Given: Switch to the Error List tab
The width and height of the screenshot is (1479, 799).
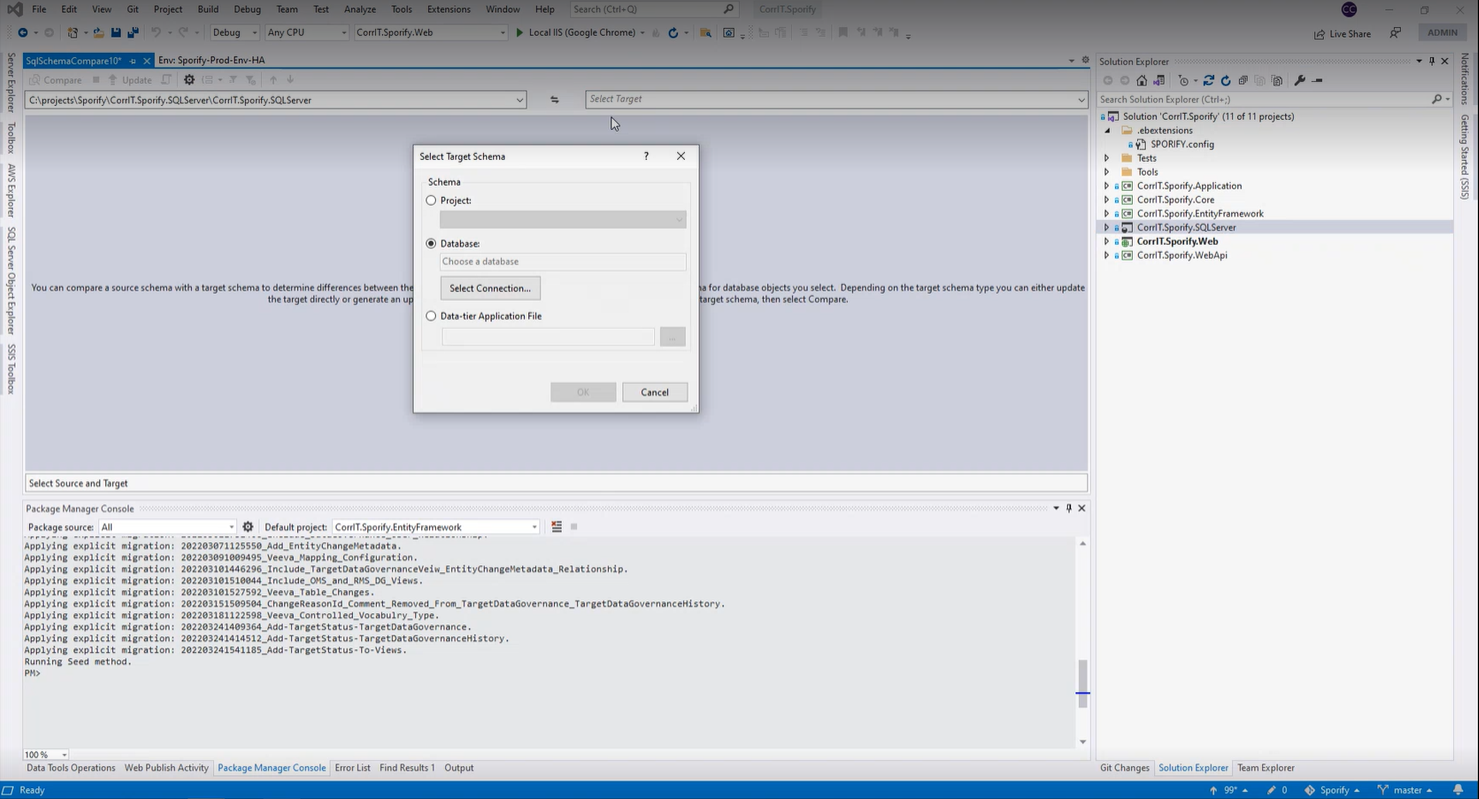Looking at the screenshot, I should click(352, 768).
